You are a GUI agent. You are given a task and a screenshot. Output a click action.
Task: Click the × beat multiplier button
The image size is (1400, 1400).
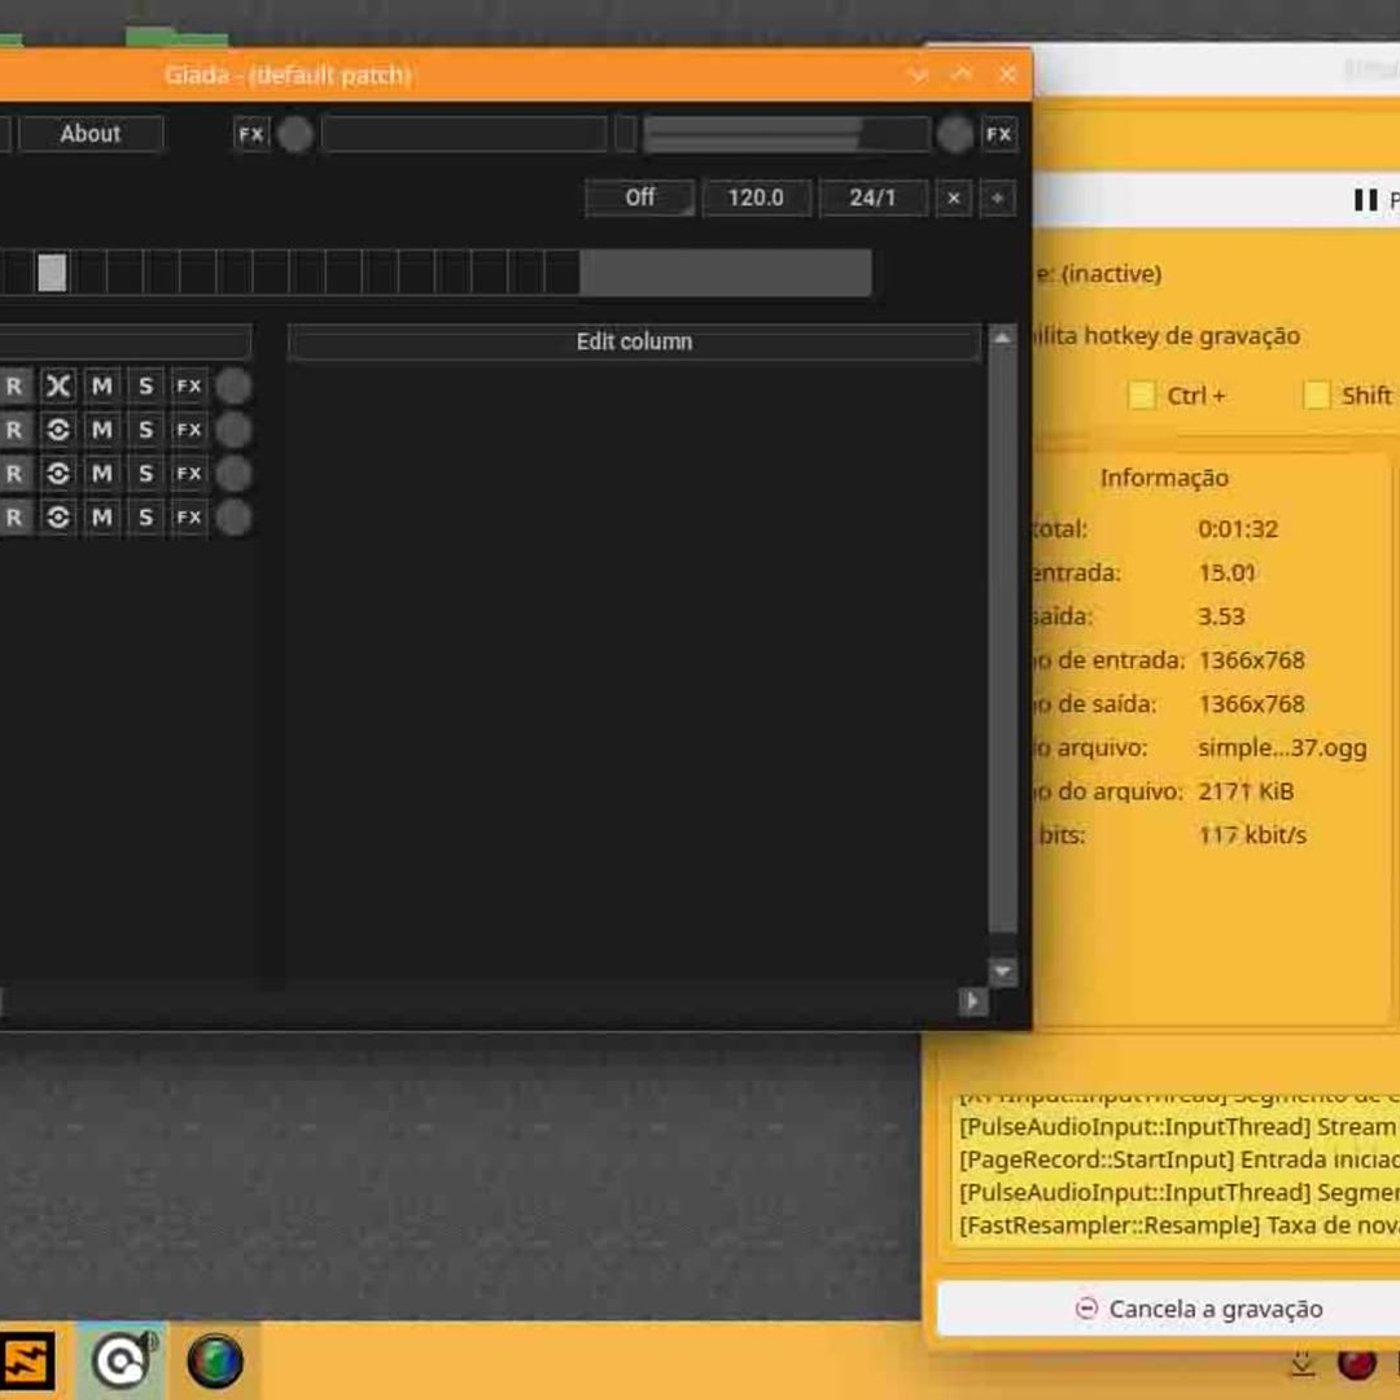tap(954, 198)
